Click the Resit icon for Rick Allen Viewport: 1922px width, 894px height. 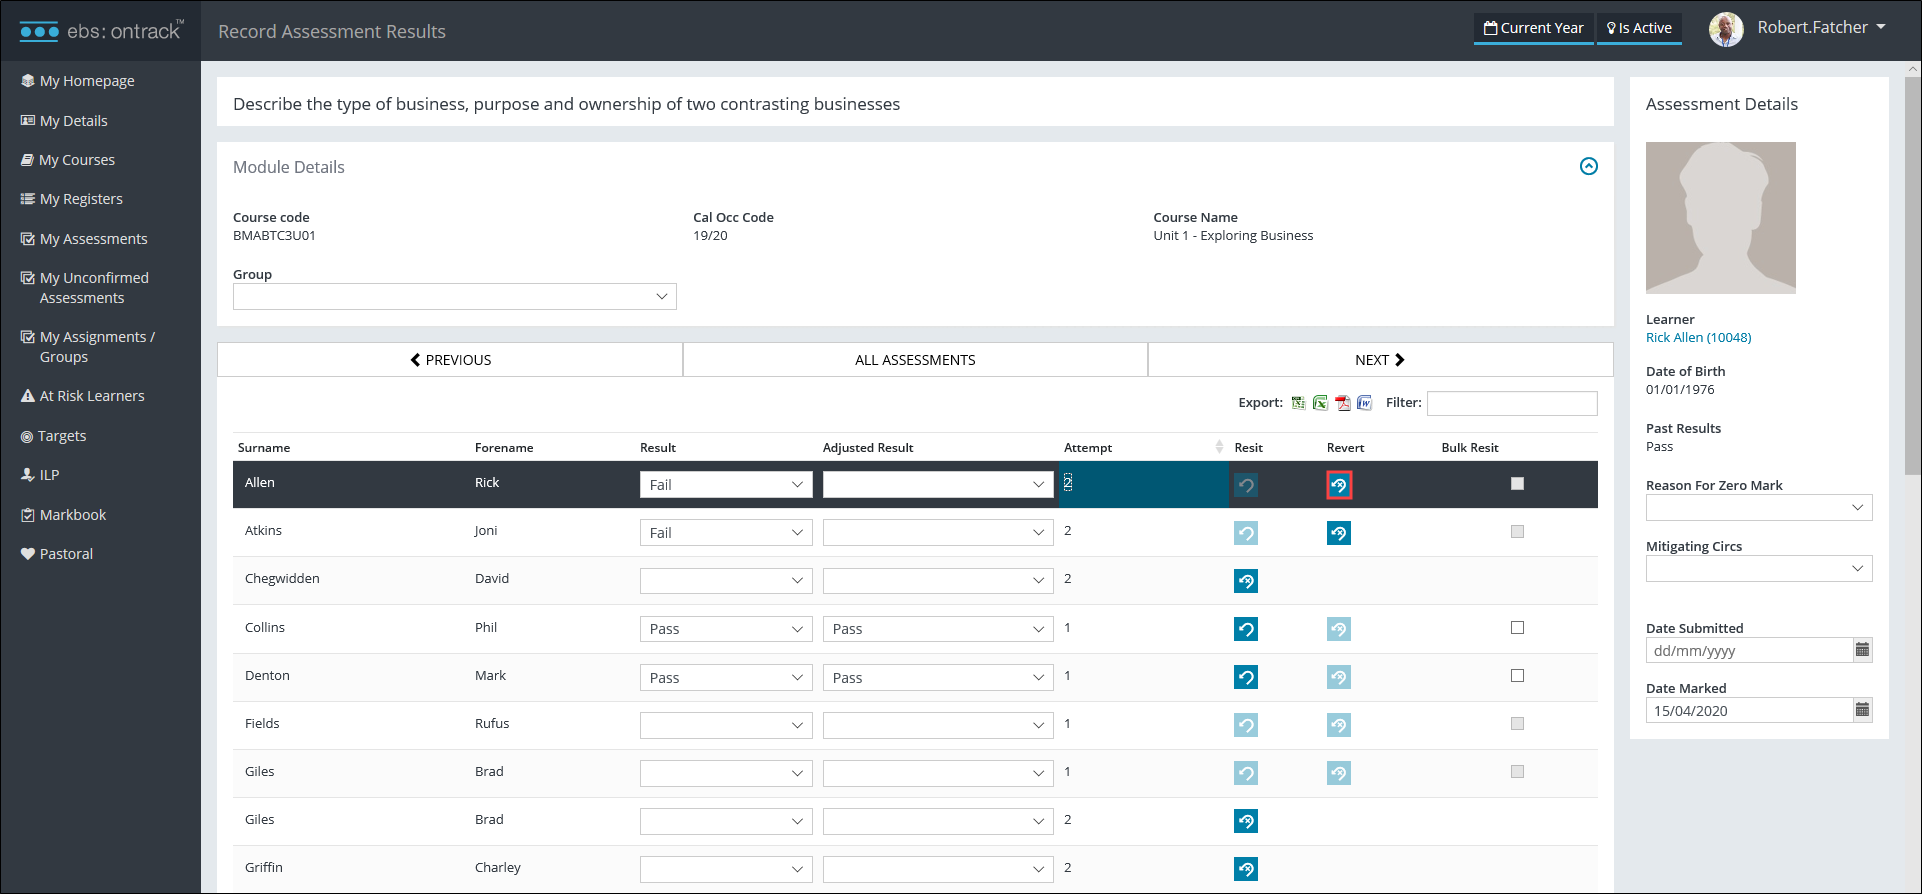tap(1246, 486)
